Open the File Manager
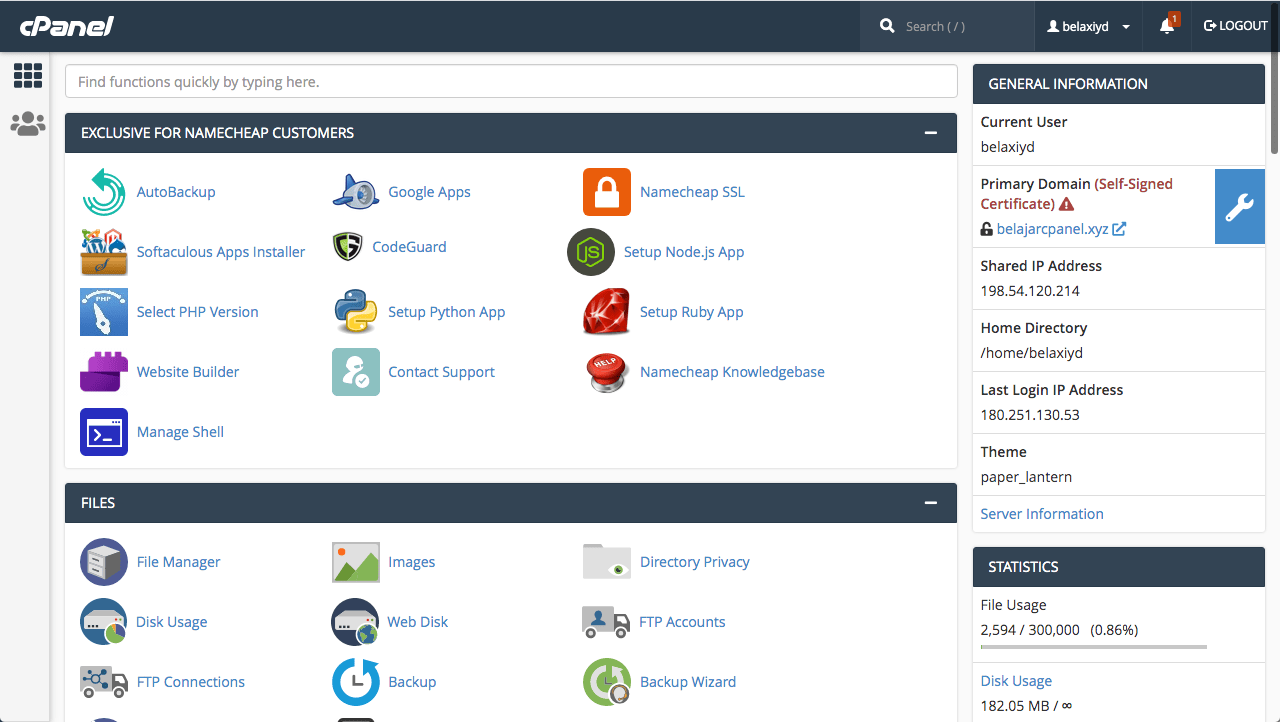1280x722 pixels. (x=178, y=561)
